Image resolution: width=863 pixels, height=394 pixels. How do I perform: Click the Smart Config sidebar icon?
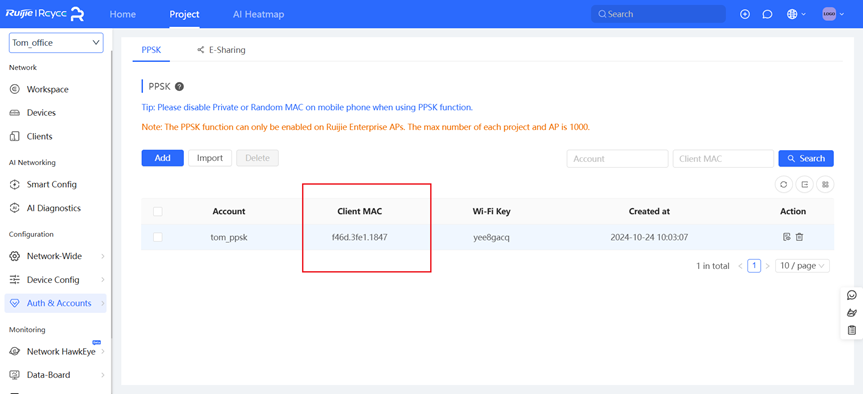15,184
